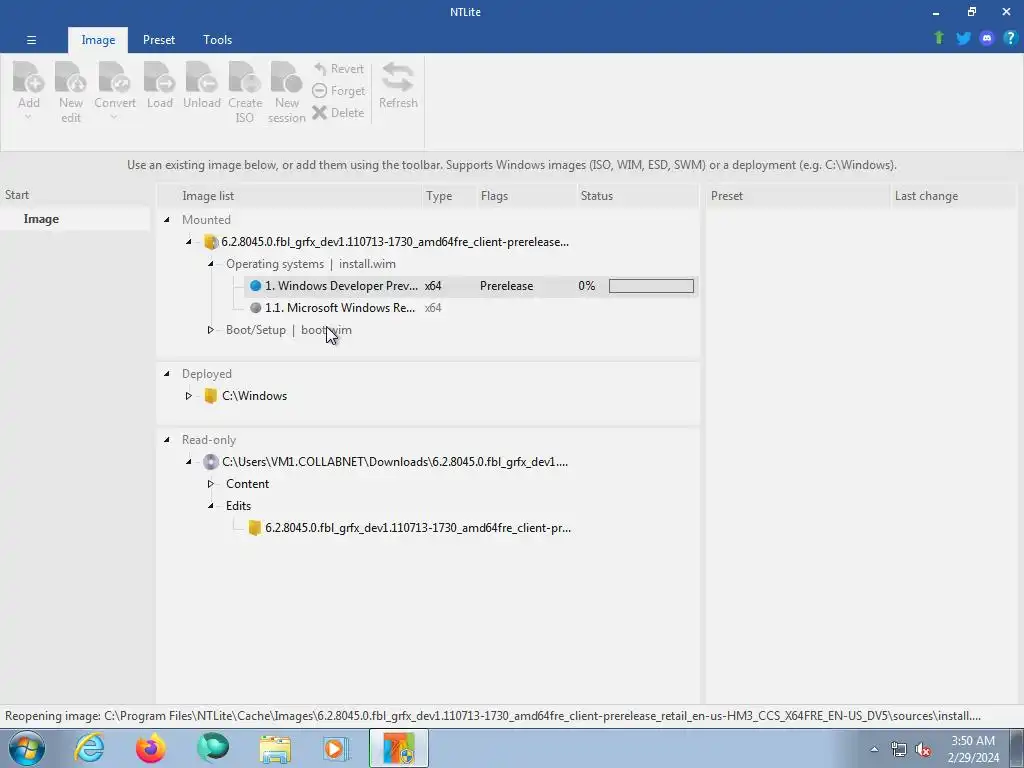This screenshot has height=768, width=1024.
Task: Click the volume muted tray icon
Action: coord(923,749)
